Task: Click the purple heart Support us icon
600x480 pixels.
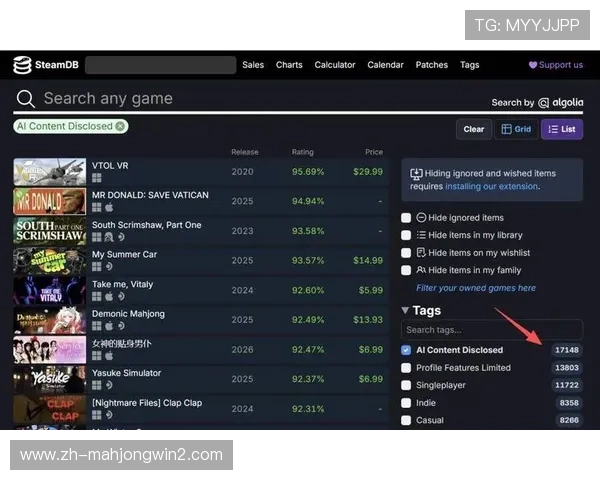Action: [x=533, y=65]
